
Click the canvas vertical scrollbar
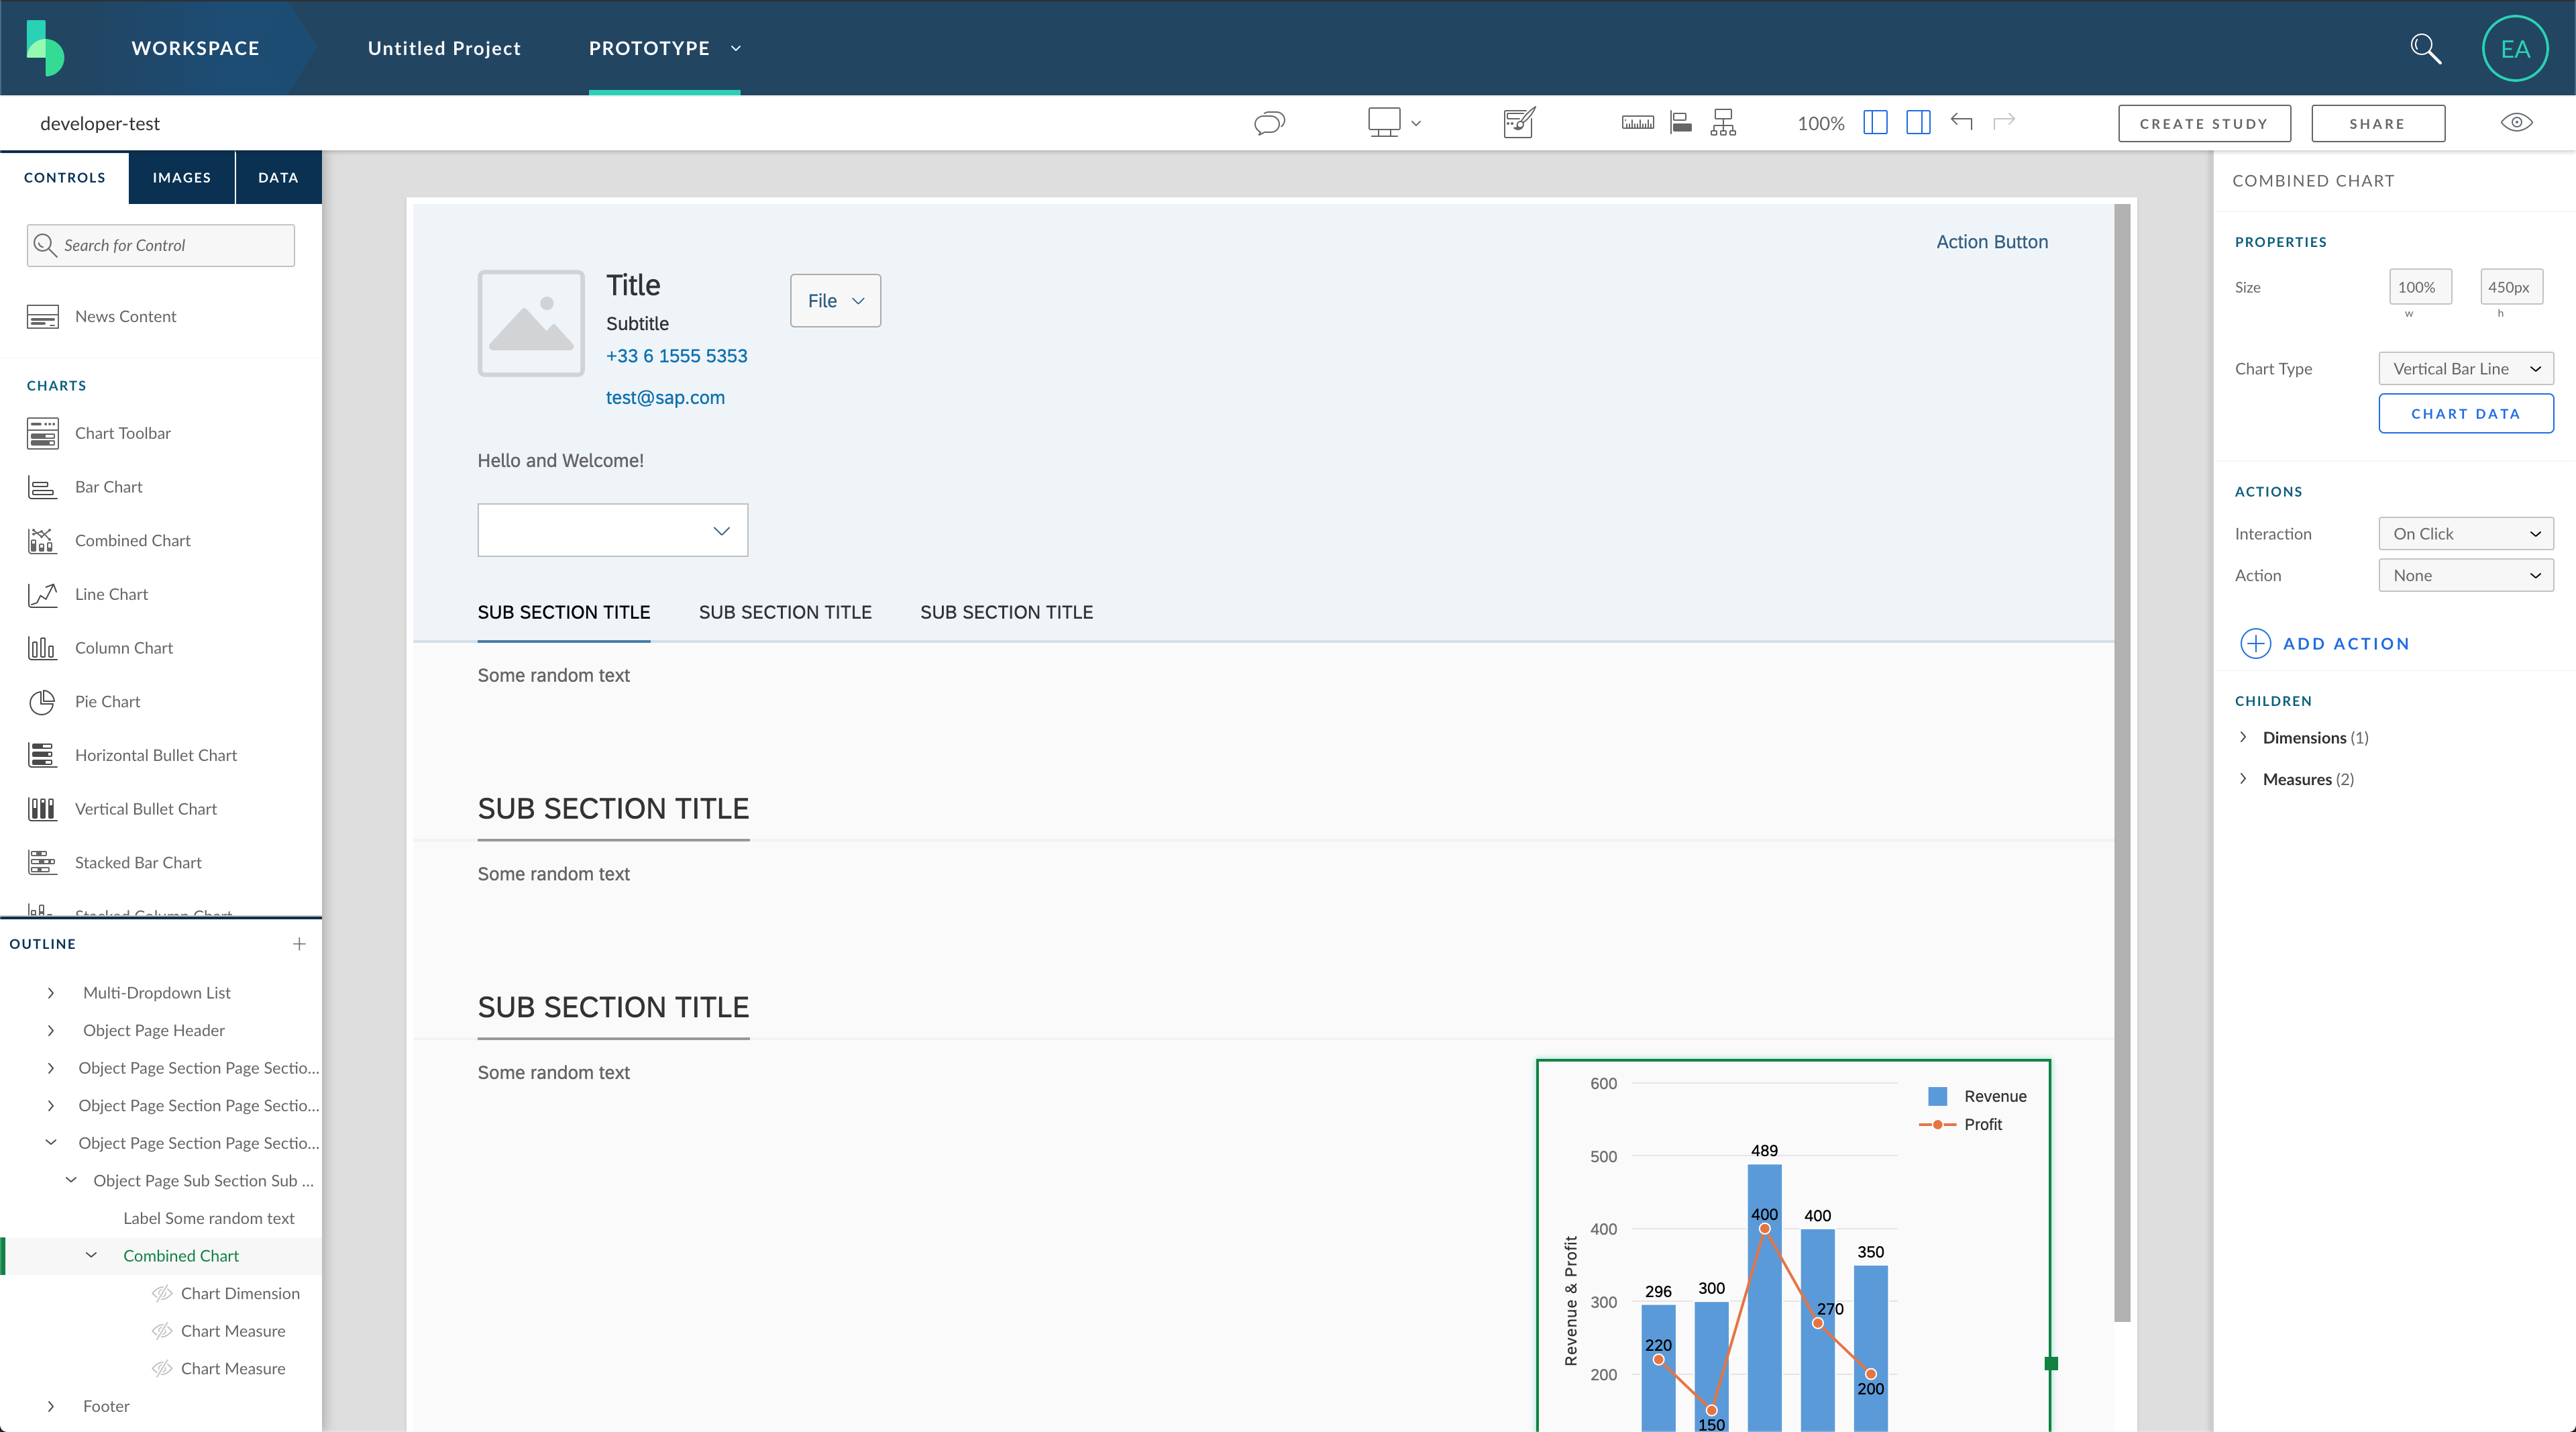[x=2122, y=762]
